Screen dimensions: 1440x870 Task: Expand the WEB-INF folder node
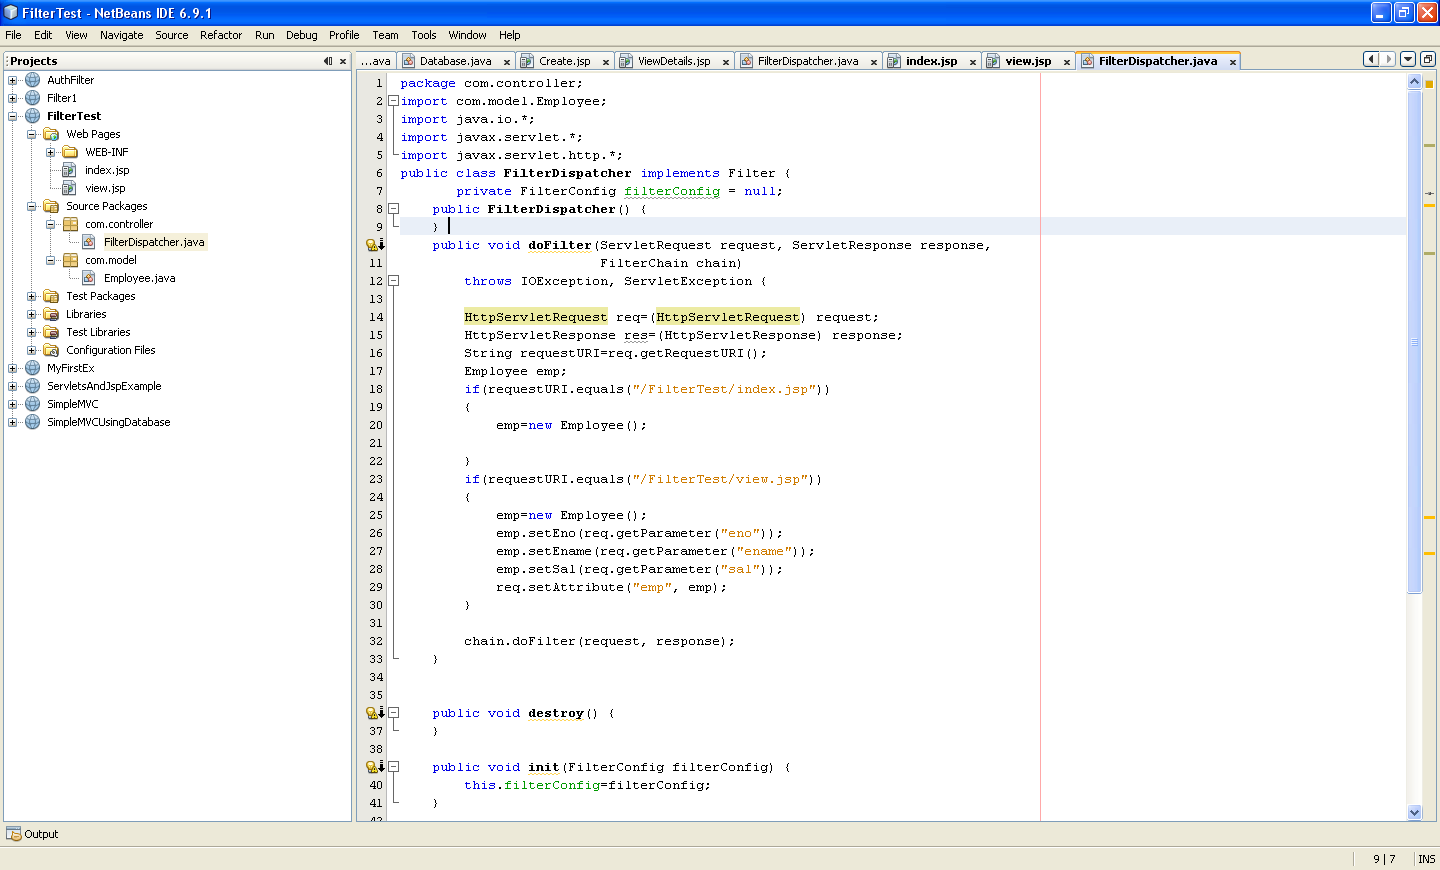pos(51,152)
